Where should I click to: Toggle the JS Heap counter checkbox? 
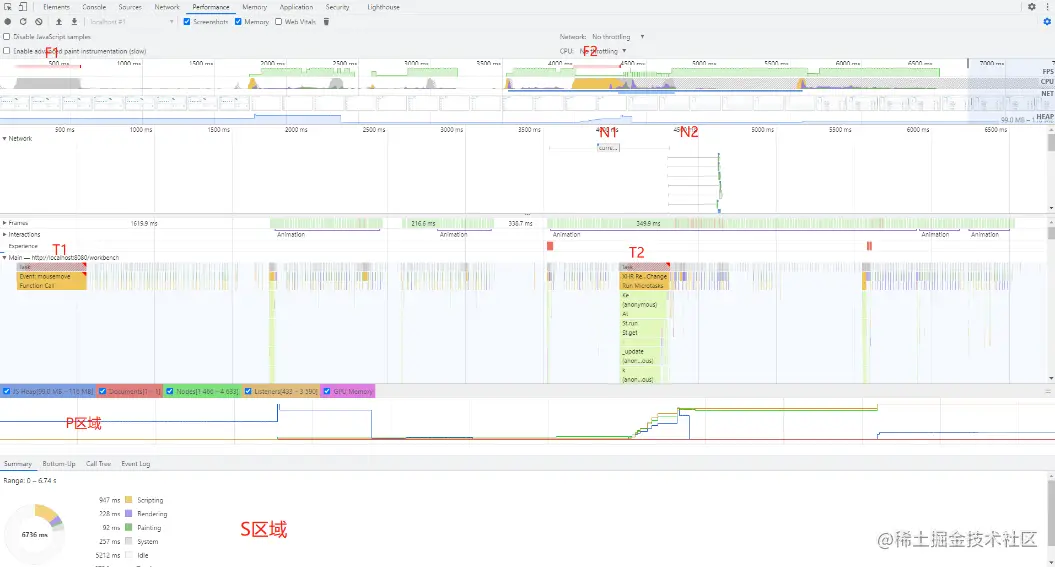(7, 391)
